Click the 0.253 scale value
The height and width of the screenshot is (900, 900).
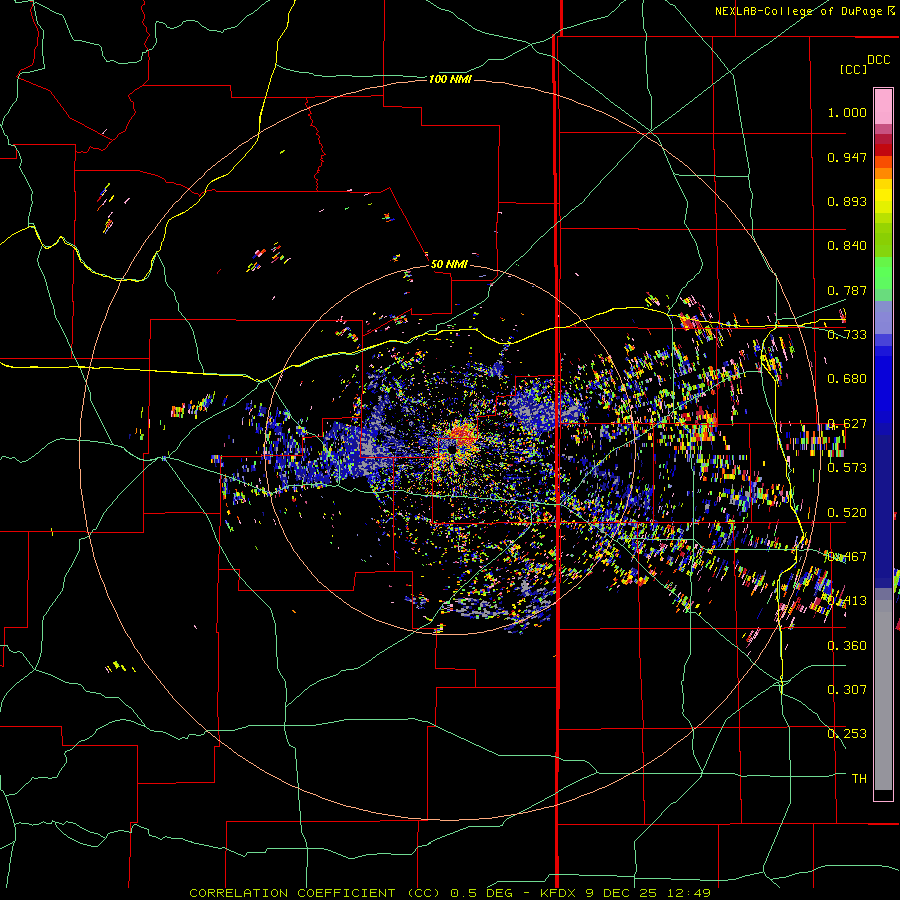pyautogui.click(x=847, y=734)
